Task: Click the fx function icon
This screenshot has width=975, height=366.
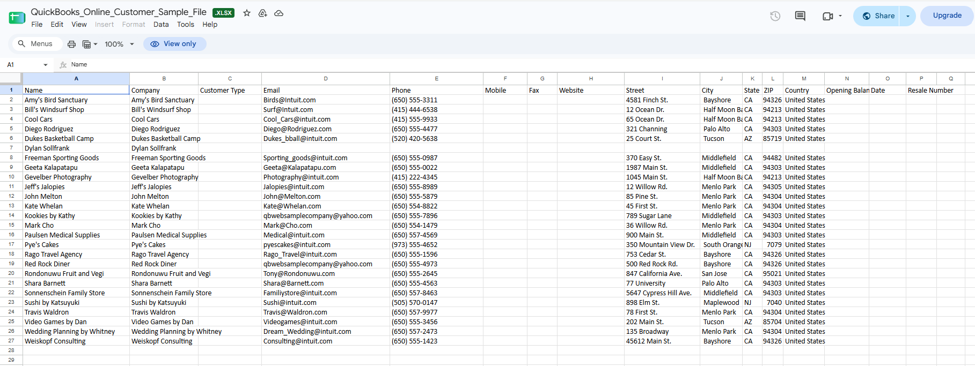Action: pyautogui.click(x=63, y=65)
